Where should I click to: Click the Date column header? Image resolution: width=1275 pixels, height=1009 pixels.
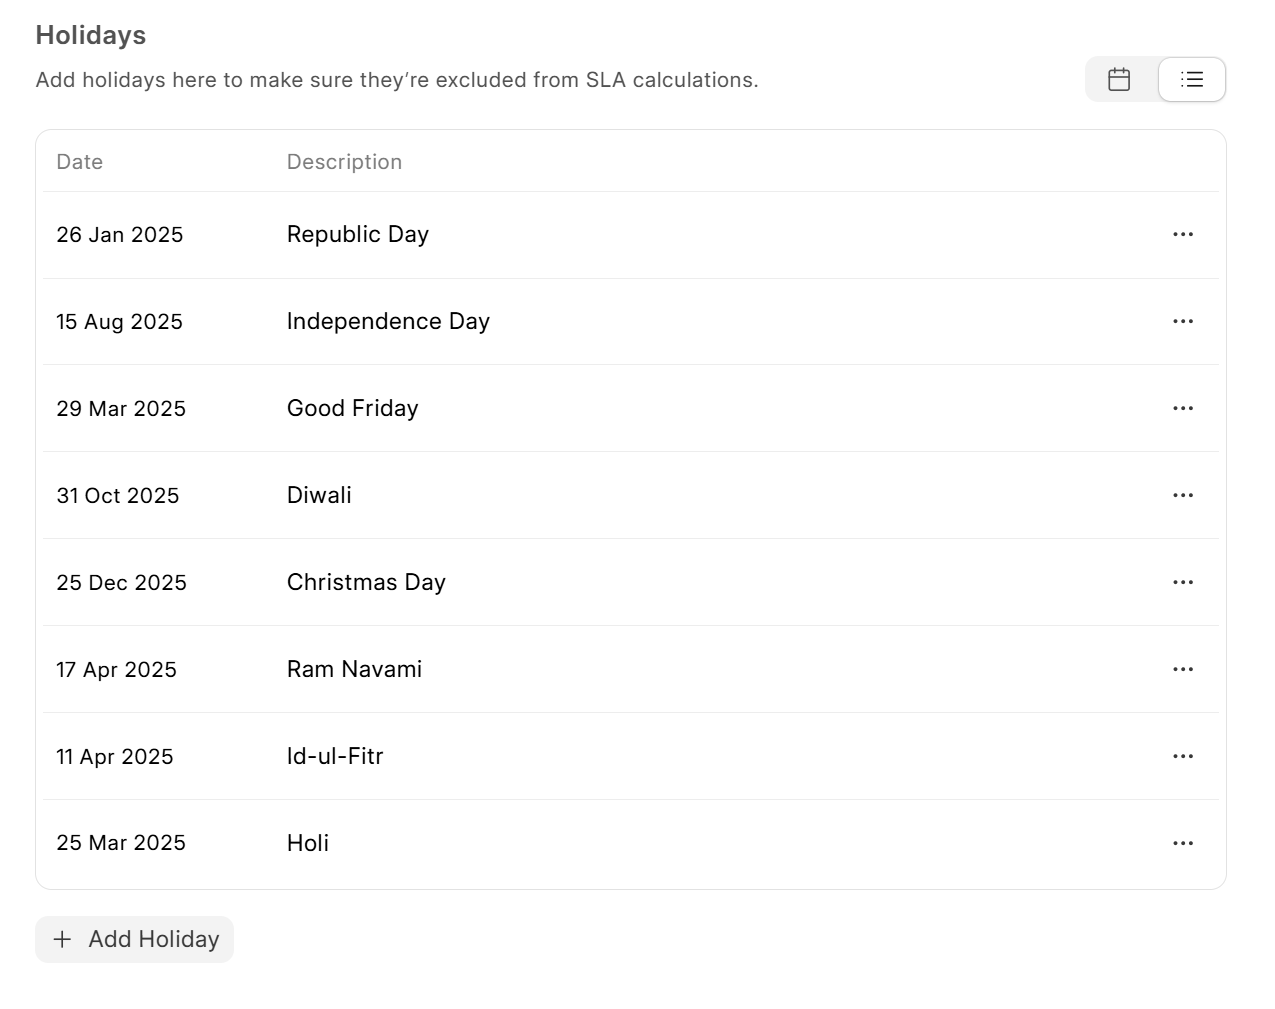(x=80, y=162)
